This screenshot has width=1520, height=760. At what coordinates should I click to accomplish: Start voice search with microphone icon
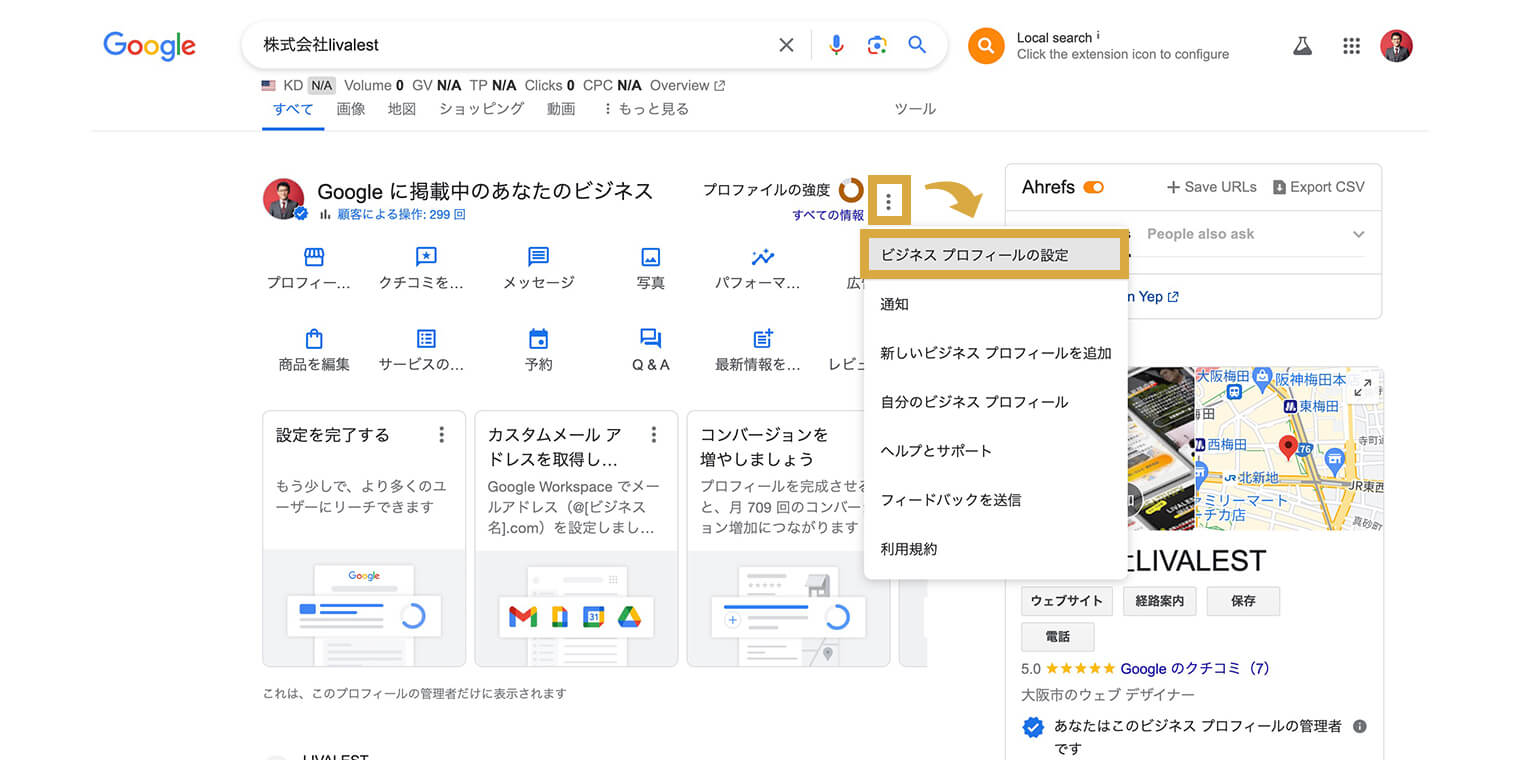[x=836, y=45]
